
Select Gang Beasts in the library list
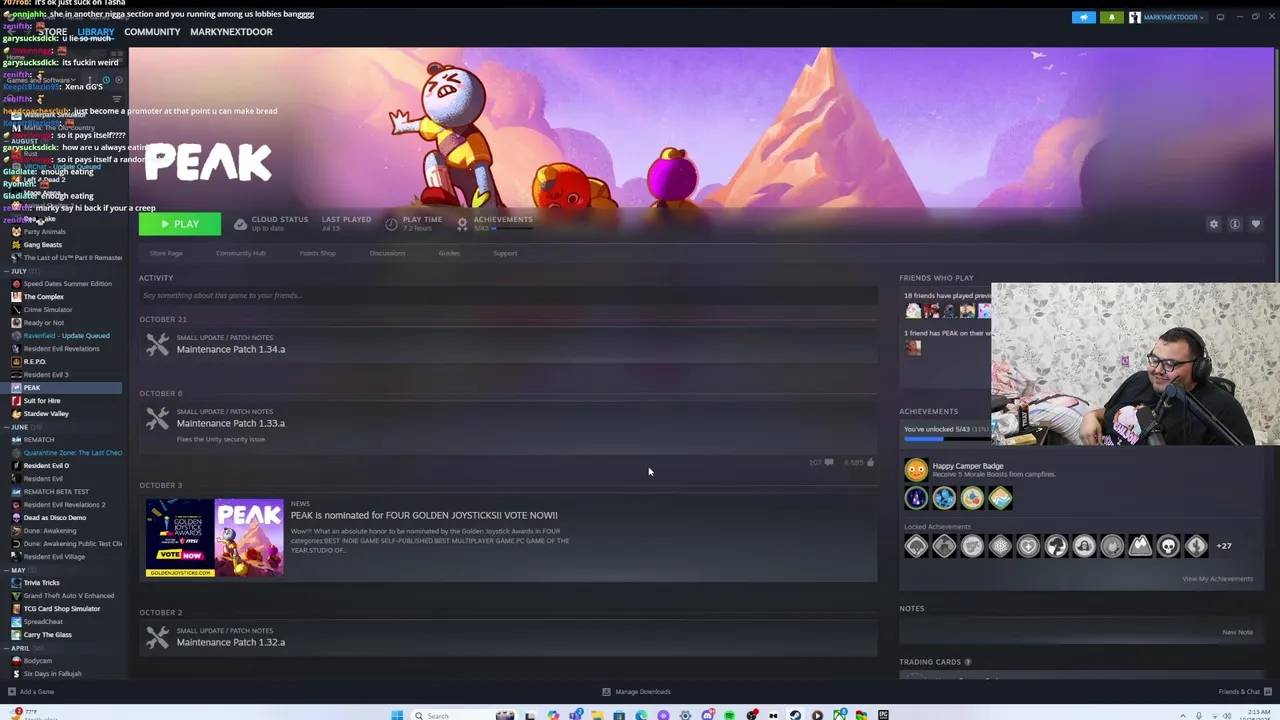[x=43, y=245]
